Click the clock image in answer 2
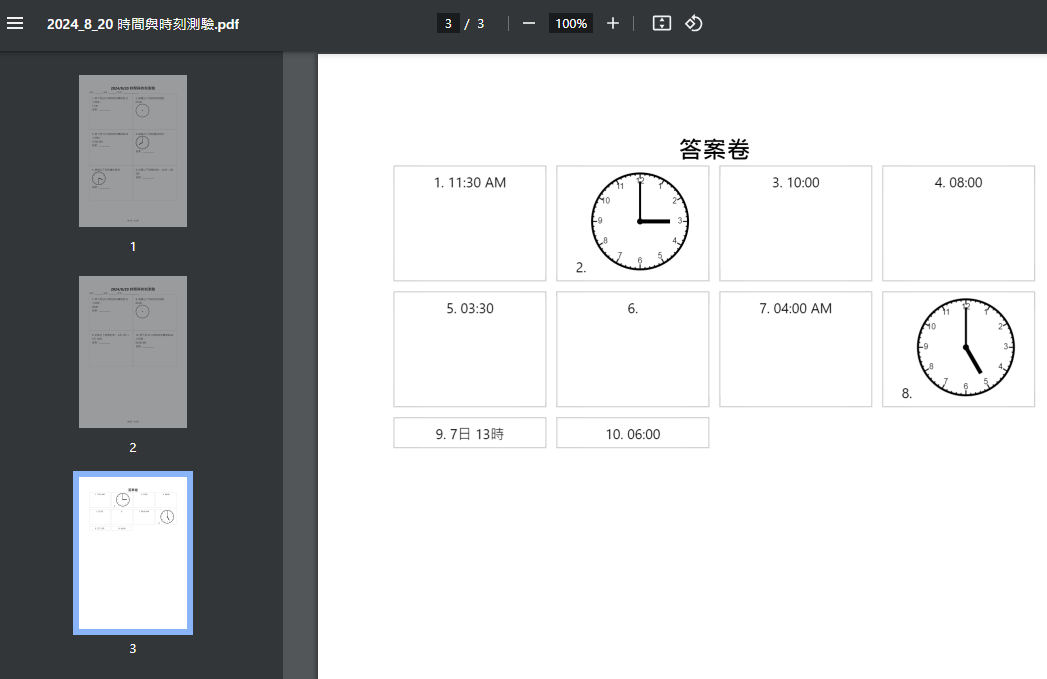The image size is (1047, 679). pos(640,221)
